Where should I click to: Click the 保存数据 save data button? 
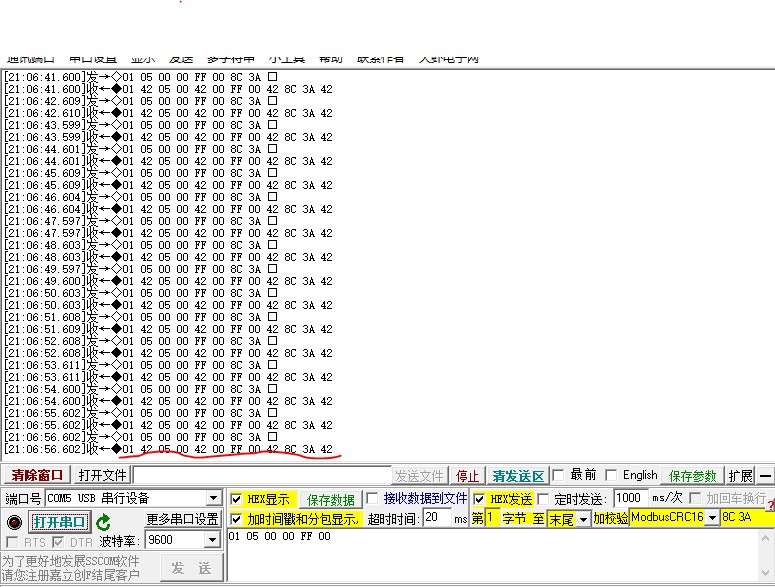[x=330, y=499]
